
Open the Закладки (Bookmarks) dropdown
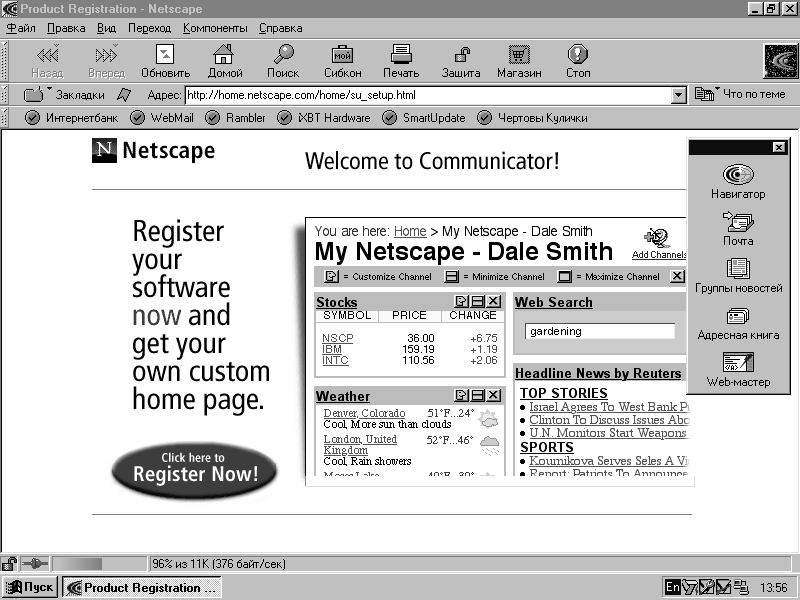pos(66,95)
